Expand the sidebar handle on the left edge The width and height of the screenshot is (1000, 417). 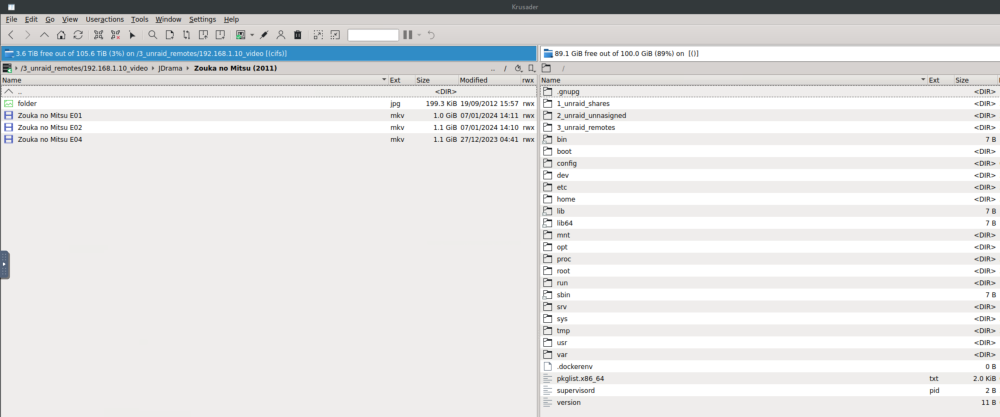tap(4, 265)
